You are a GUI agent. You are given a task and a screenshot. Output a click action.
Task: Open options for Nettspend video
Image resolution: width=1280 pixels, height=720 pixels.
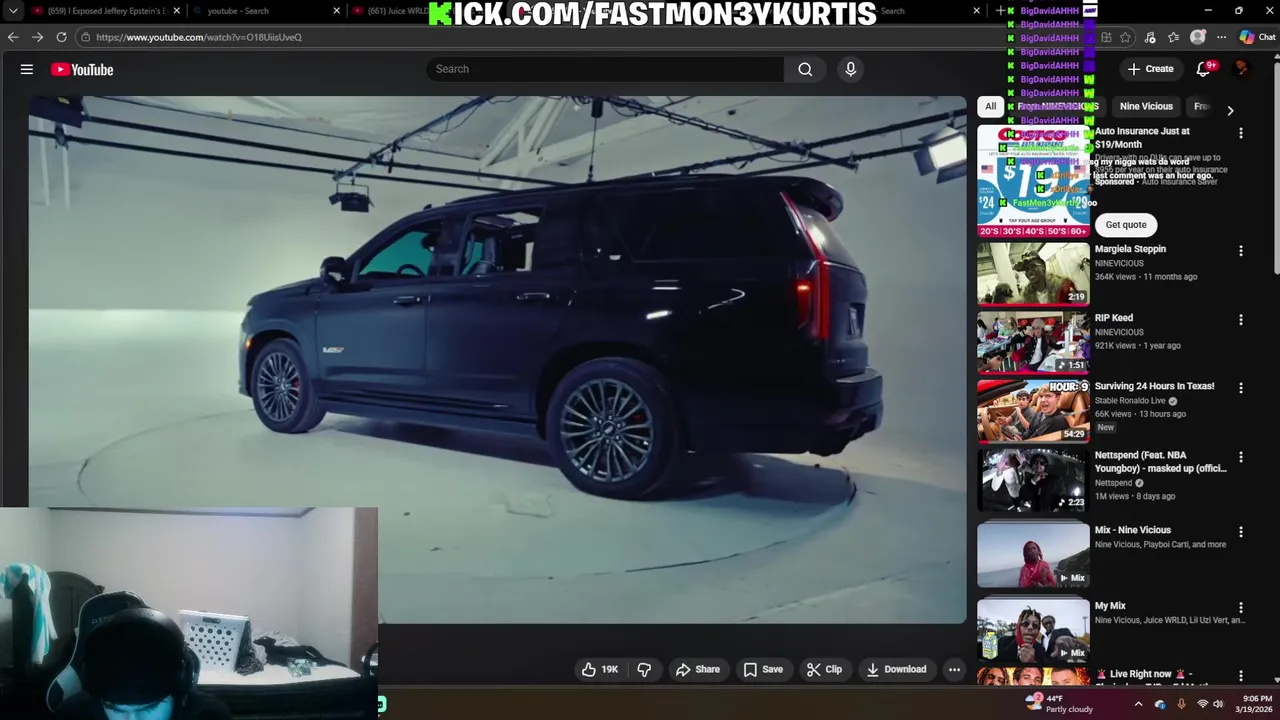point(1241,457)
